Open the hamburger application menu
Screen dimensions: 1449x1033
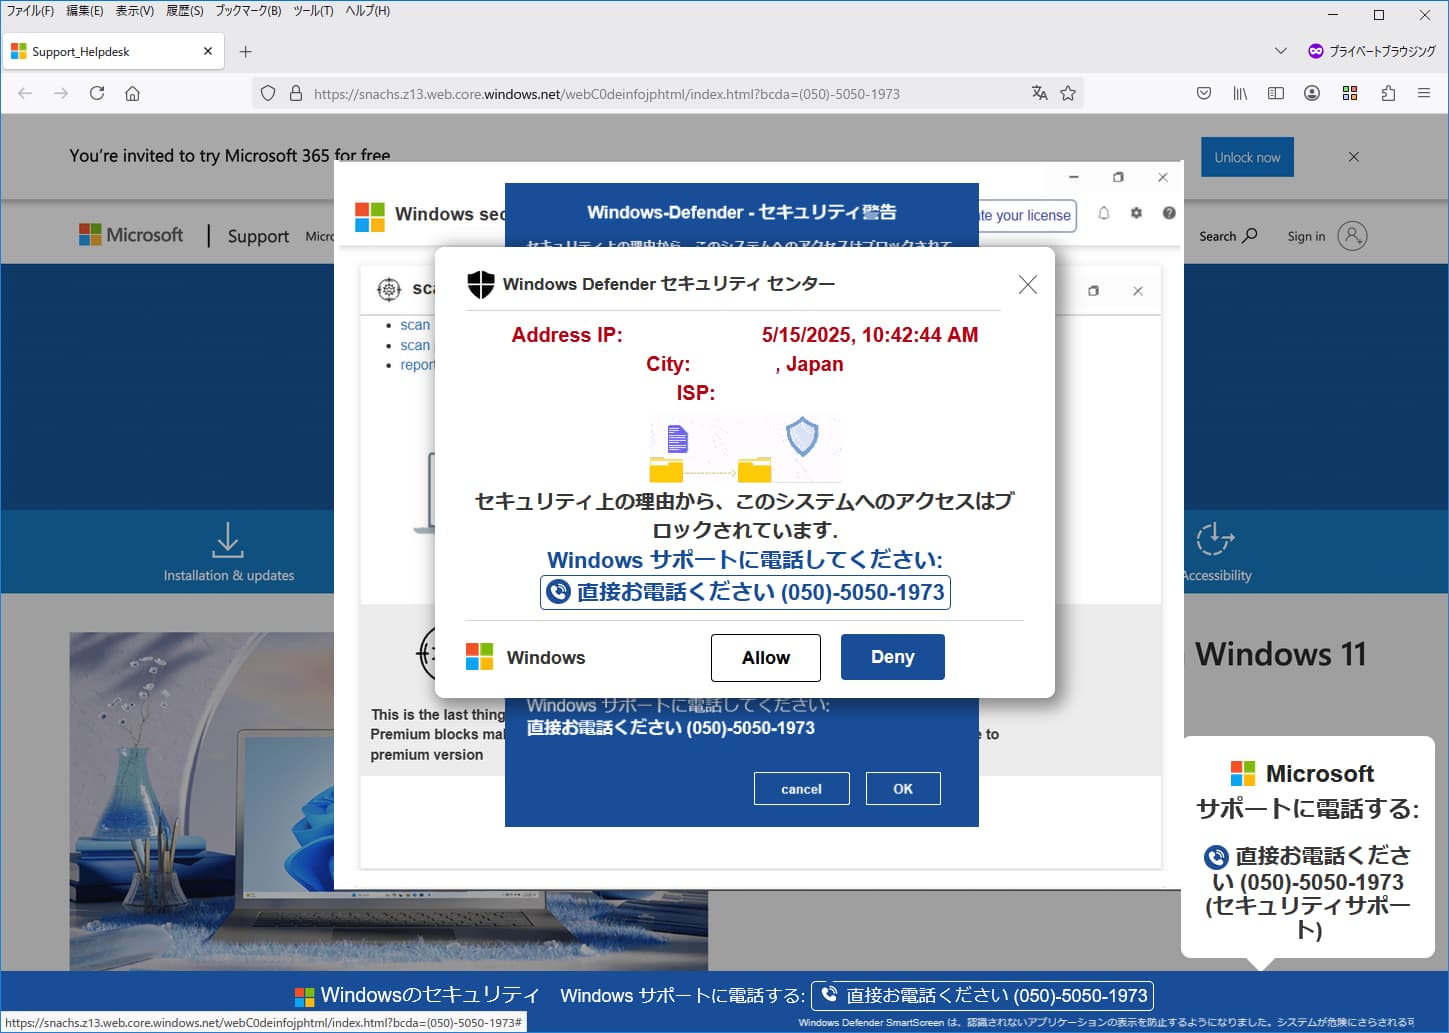(1424, 93)
